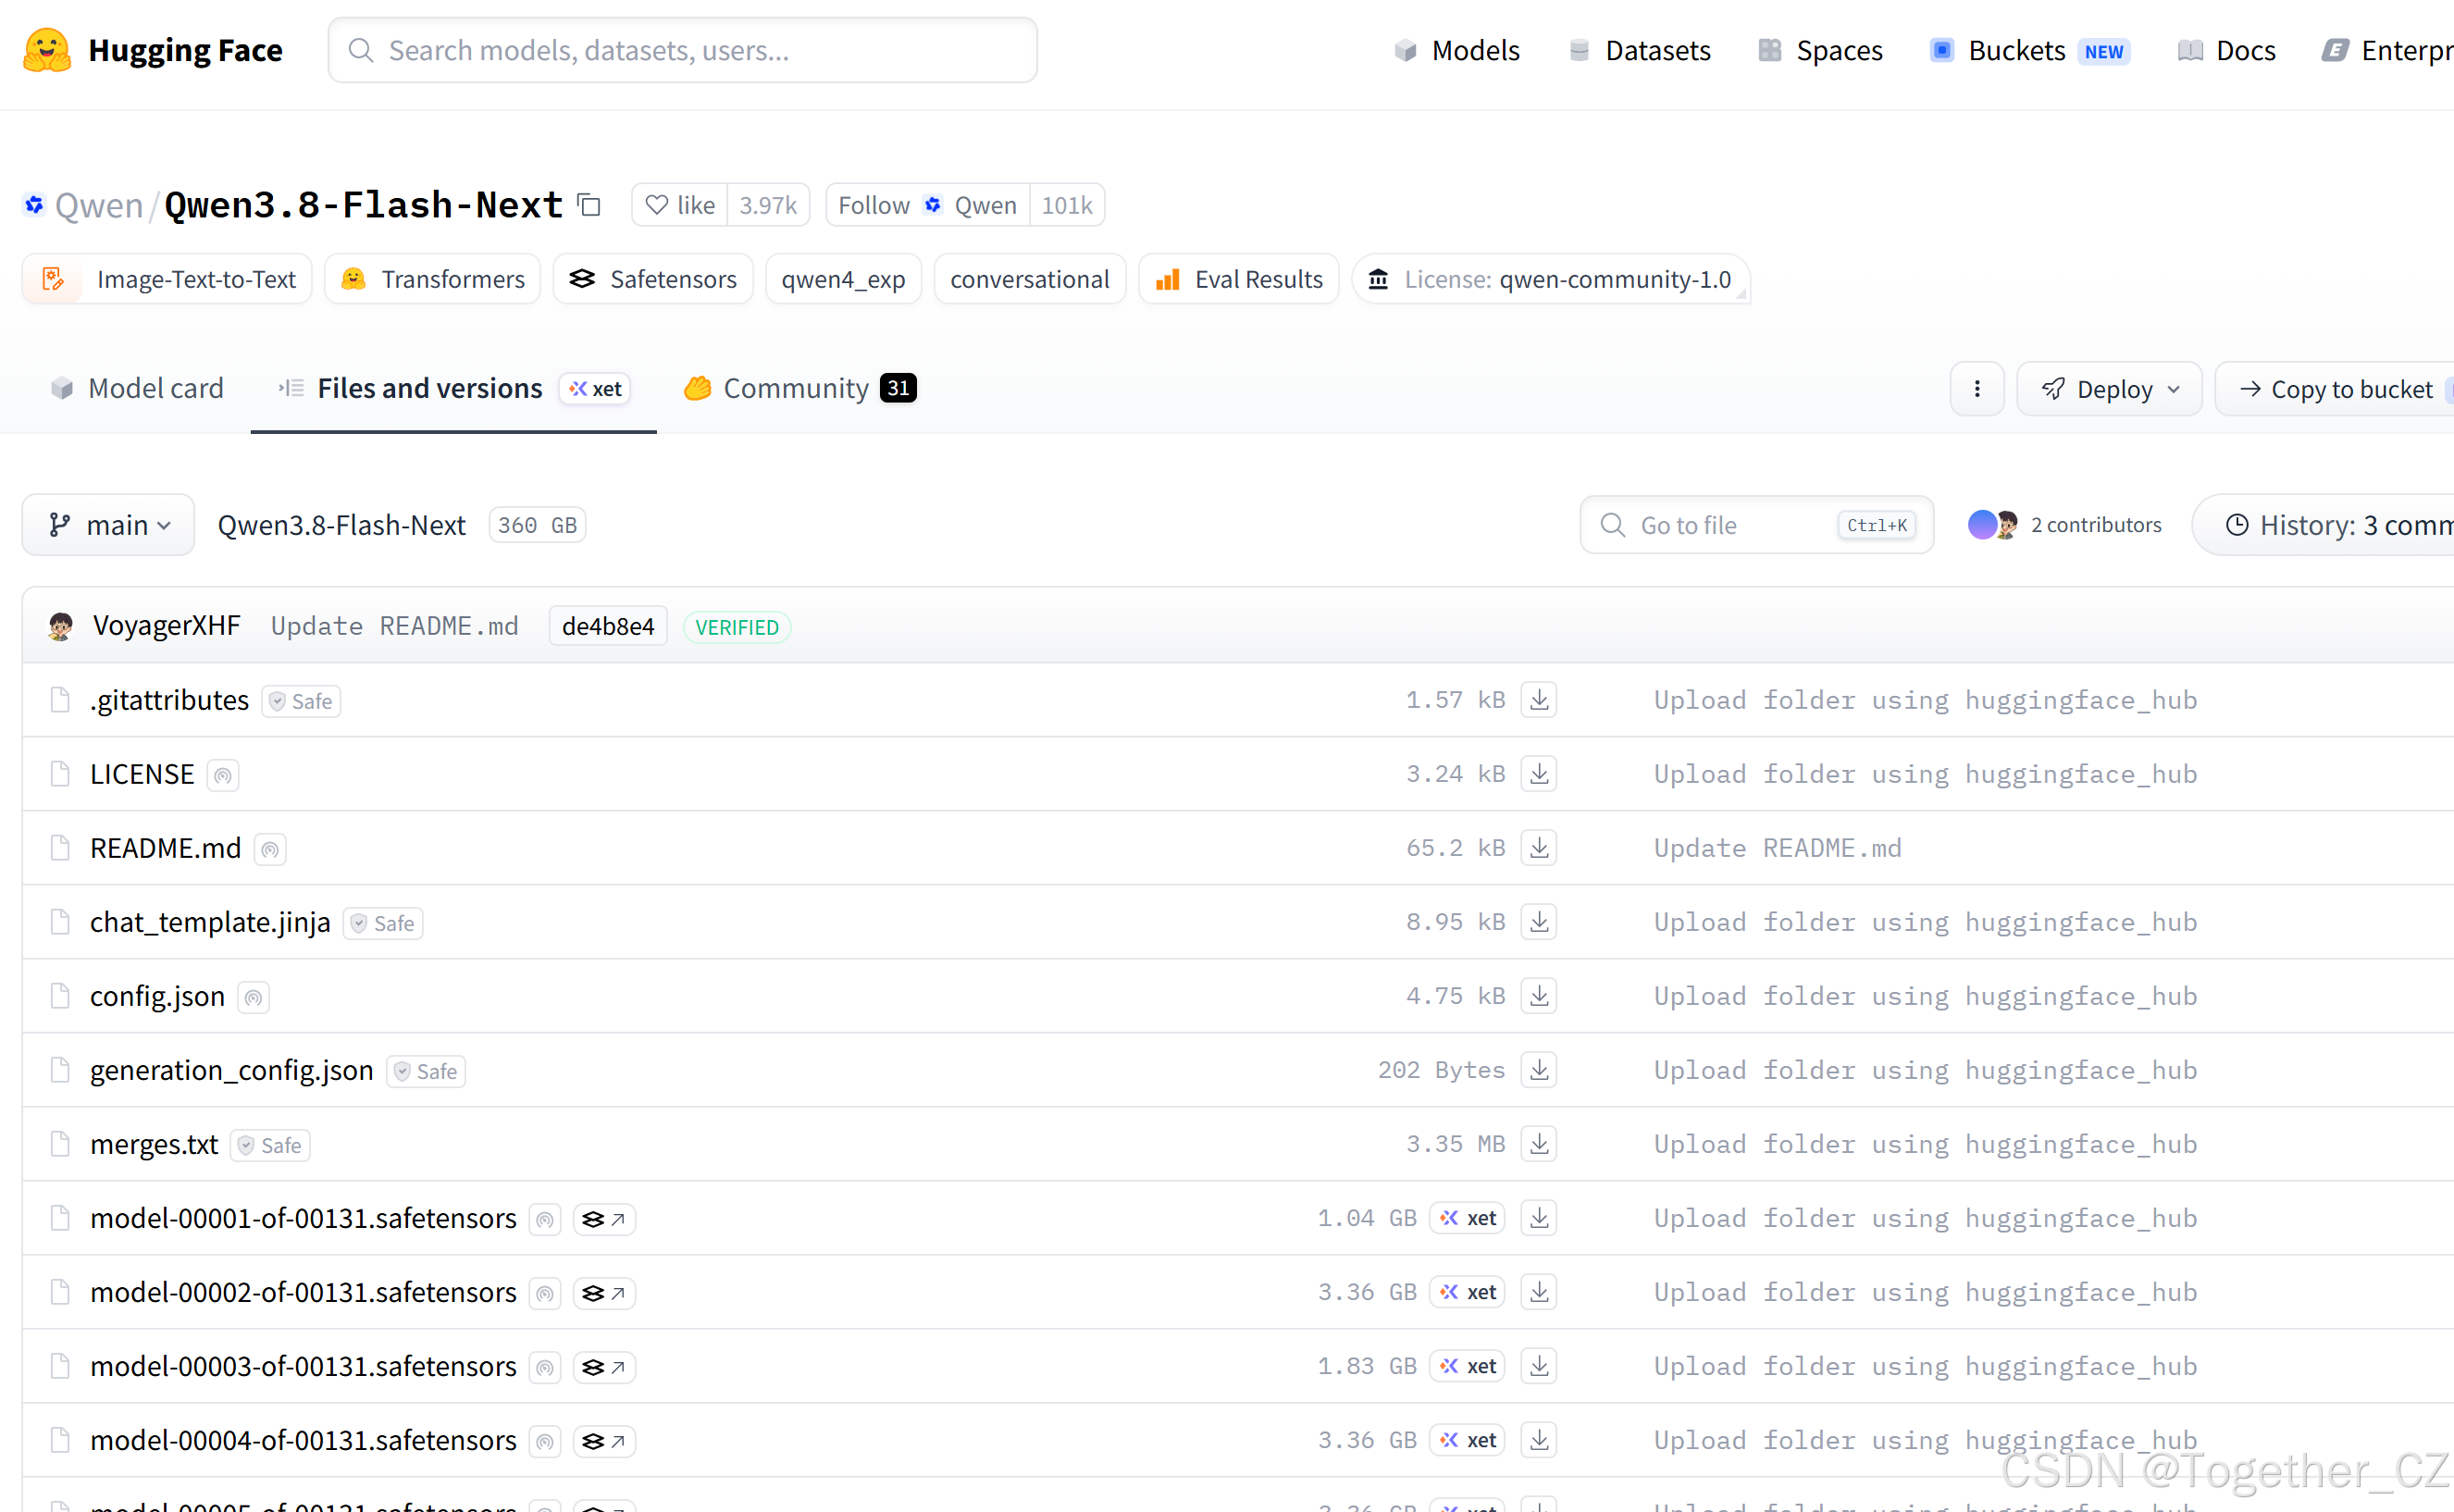This screenshot has width=2454, height=1512.
Task: Click VoyagerXHF's avatar in the commit row
Action: (x=60, y=627)
